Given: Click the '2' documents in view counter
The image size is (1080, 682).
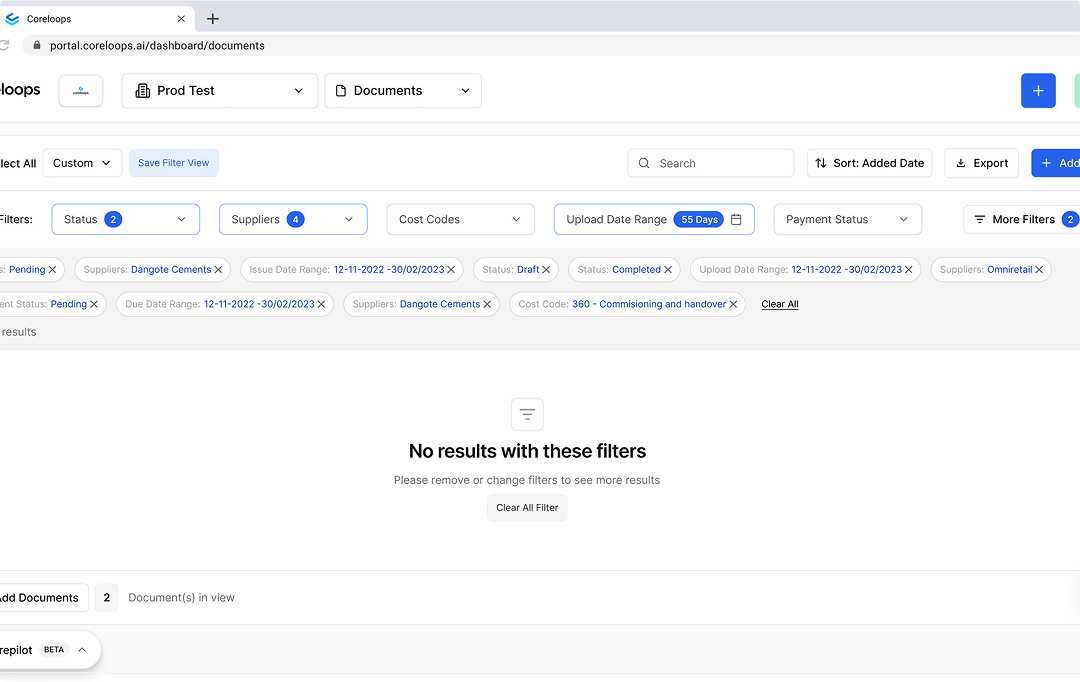Looking at the screenshot, I should [x=107, y=598].
